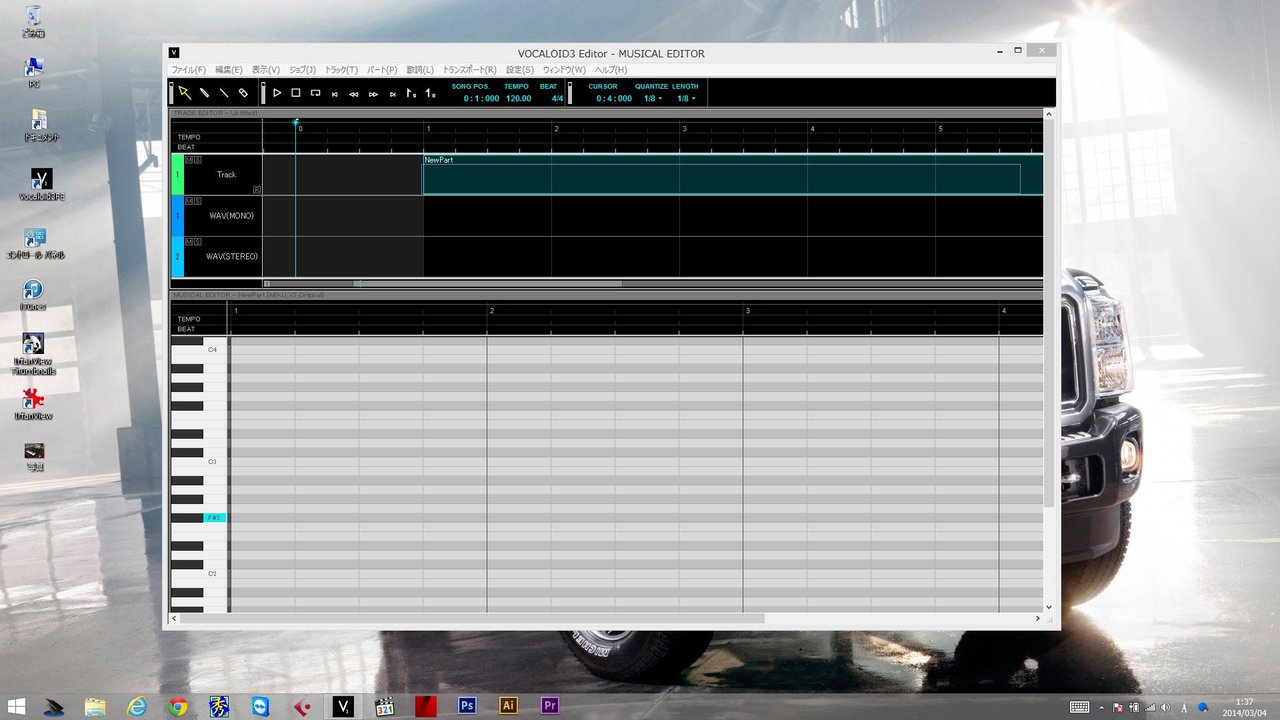Click the rewind transport button
The height and width of the screenshot is (720, 1280).
click(354, 94)
